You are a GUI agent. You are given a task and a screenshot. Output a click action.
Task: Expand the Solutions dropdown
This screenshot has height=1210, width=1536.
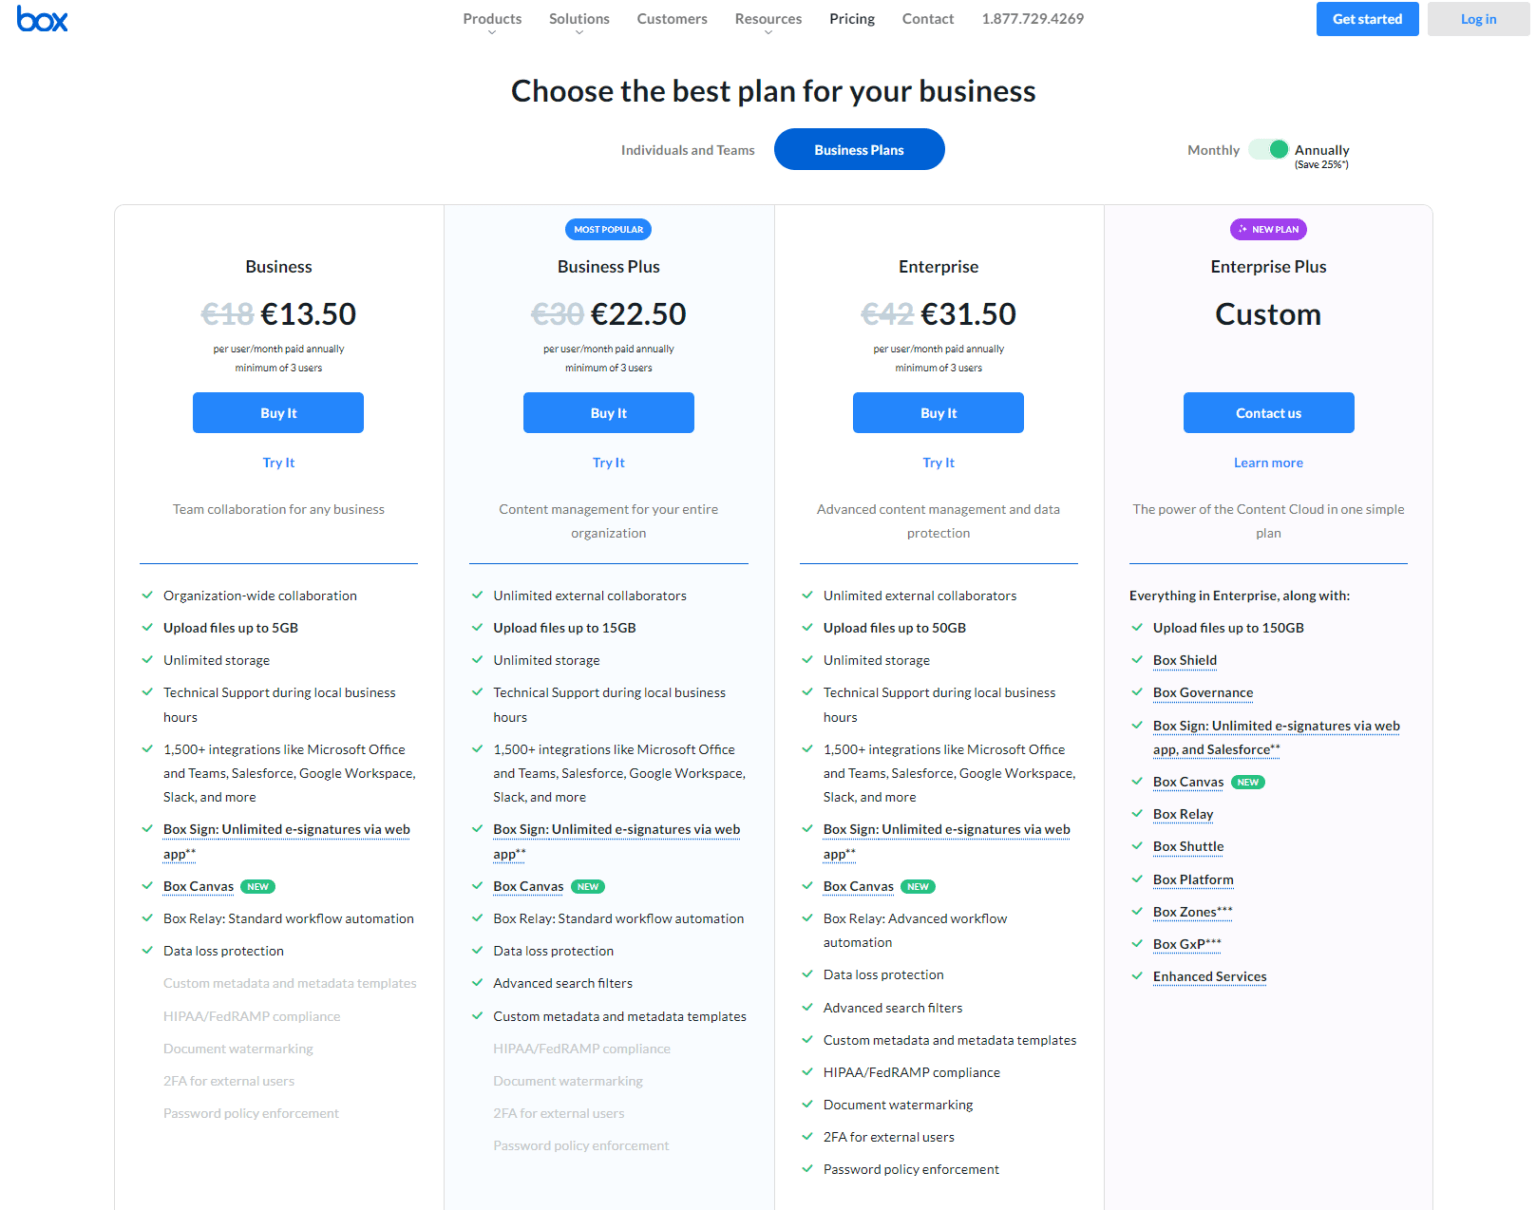pyautogui.click(x=579, y=18)
